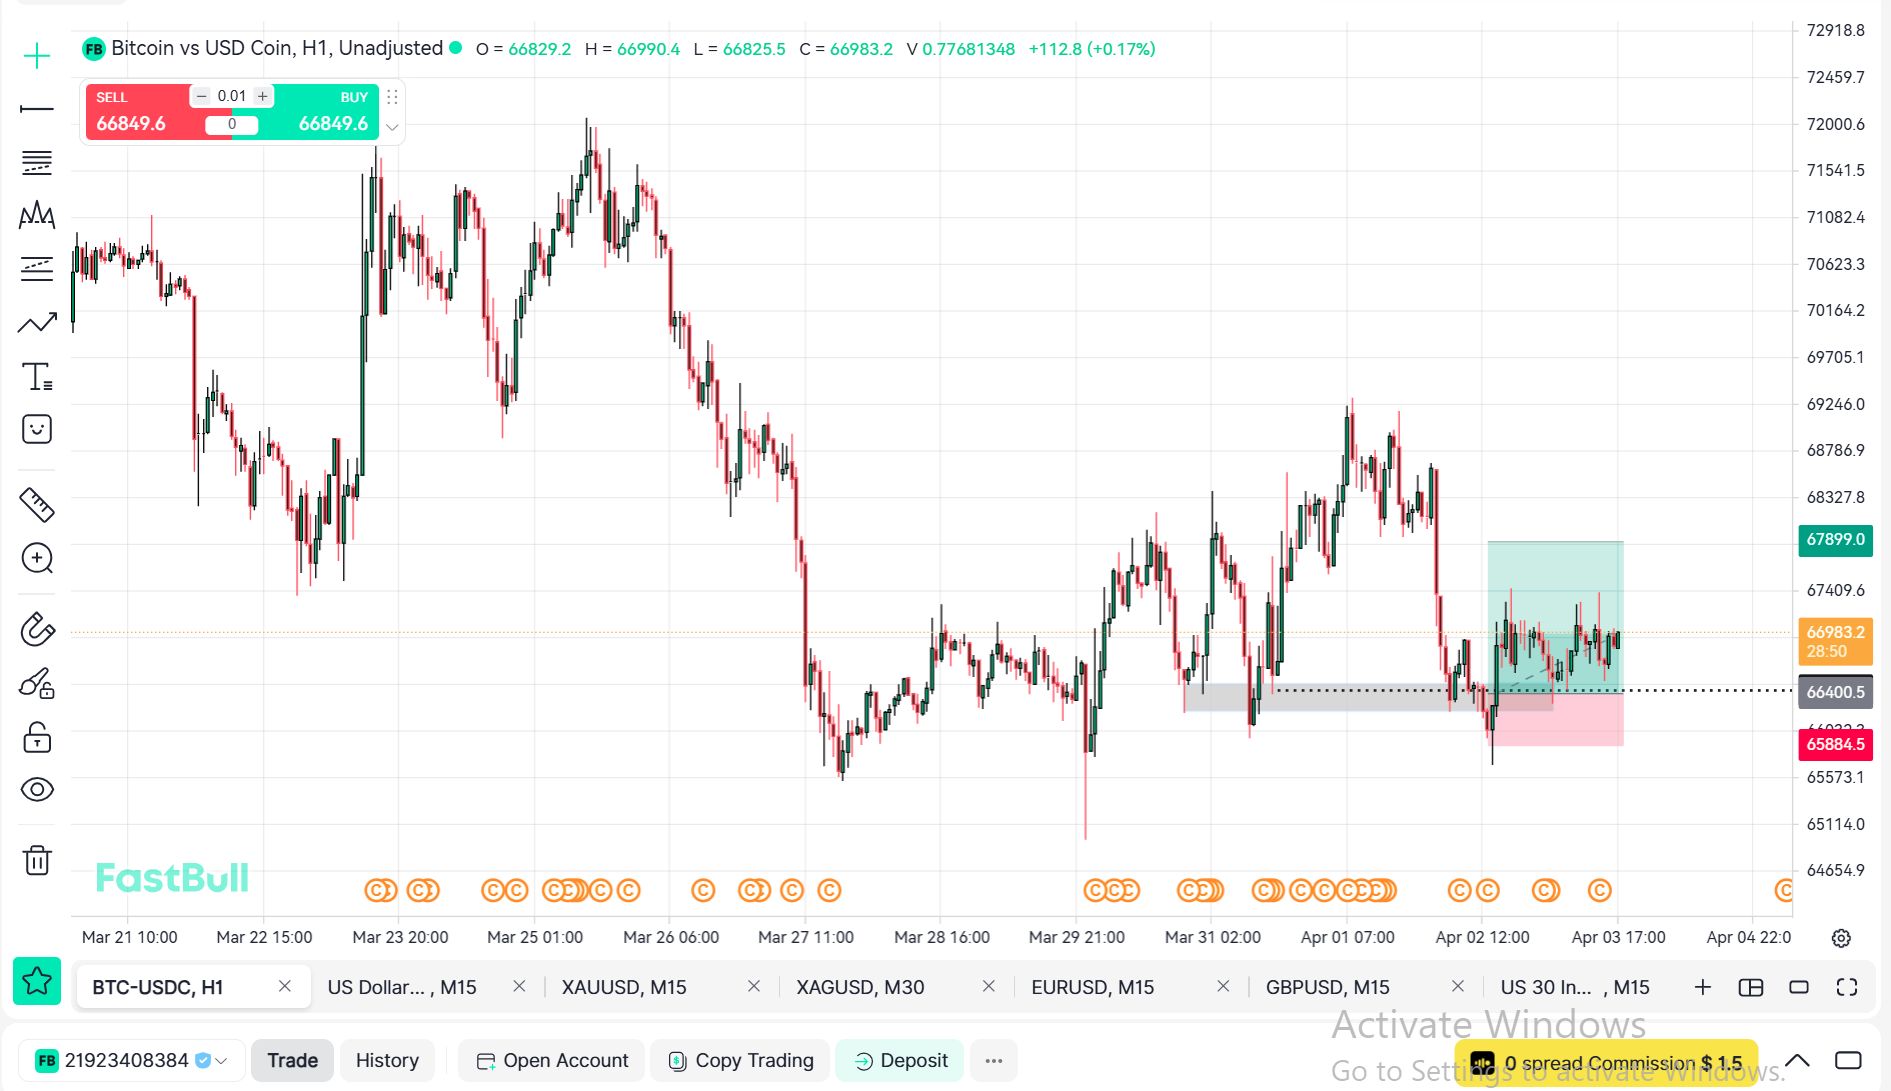Image resolution: width=1891 pixels, height=1091 pixels.
Task: Enable magnet mode for drawings
Action: [37, 630]
